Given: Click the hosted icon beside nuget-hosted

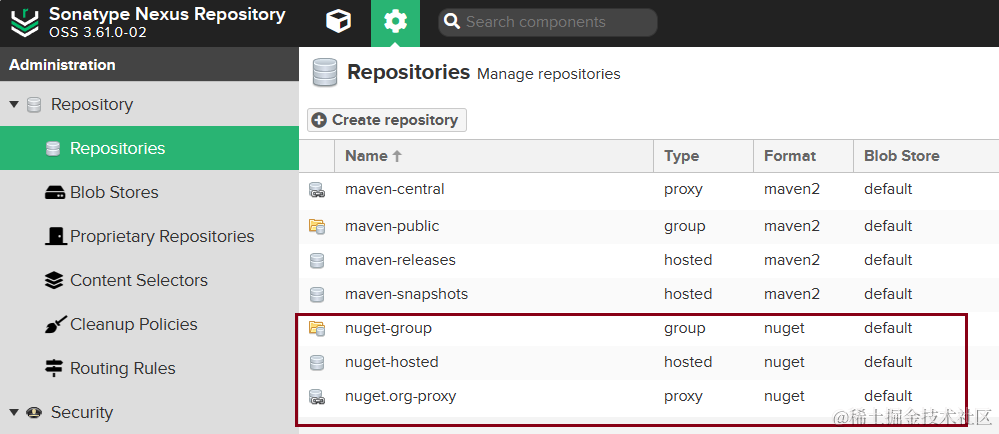Looking at the screenshot, I should (317, 363).
